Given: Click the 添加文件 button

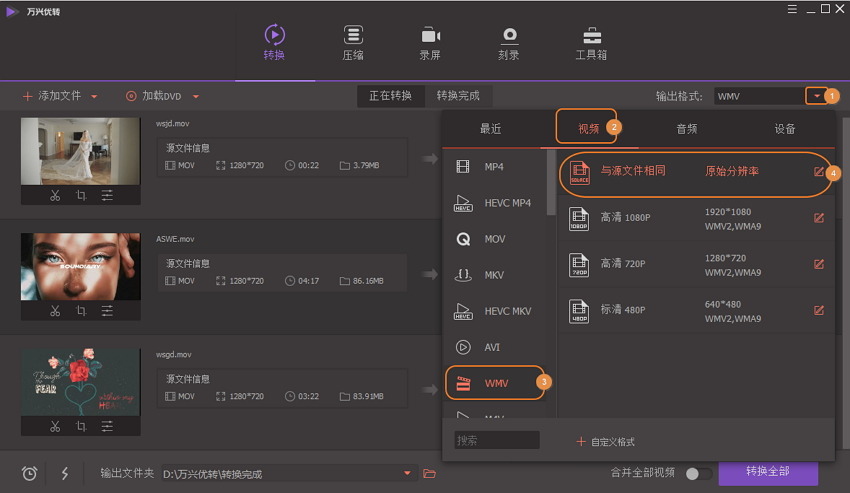Looking at the screenshot, I should 52,96.
